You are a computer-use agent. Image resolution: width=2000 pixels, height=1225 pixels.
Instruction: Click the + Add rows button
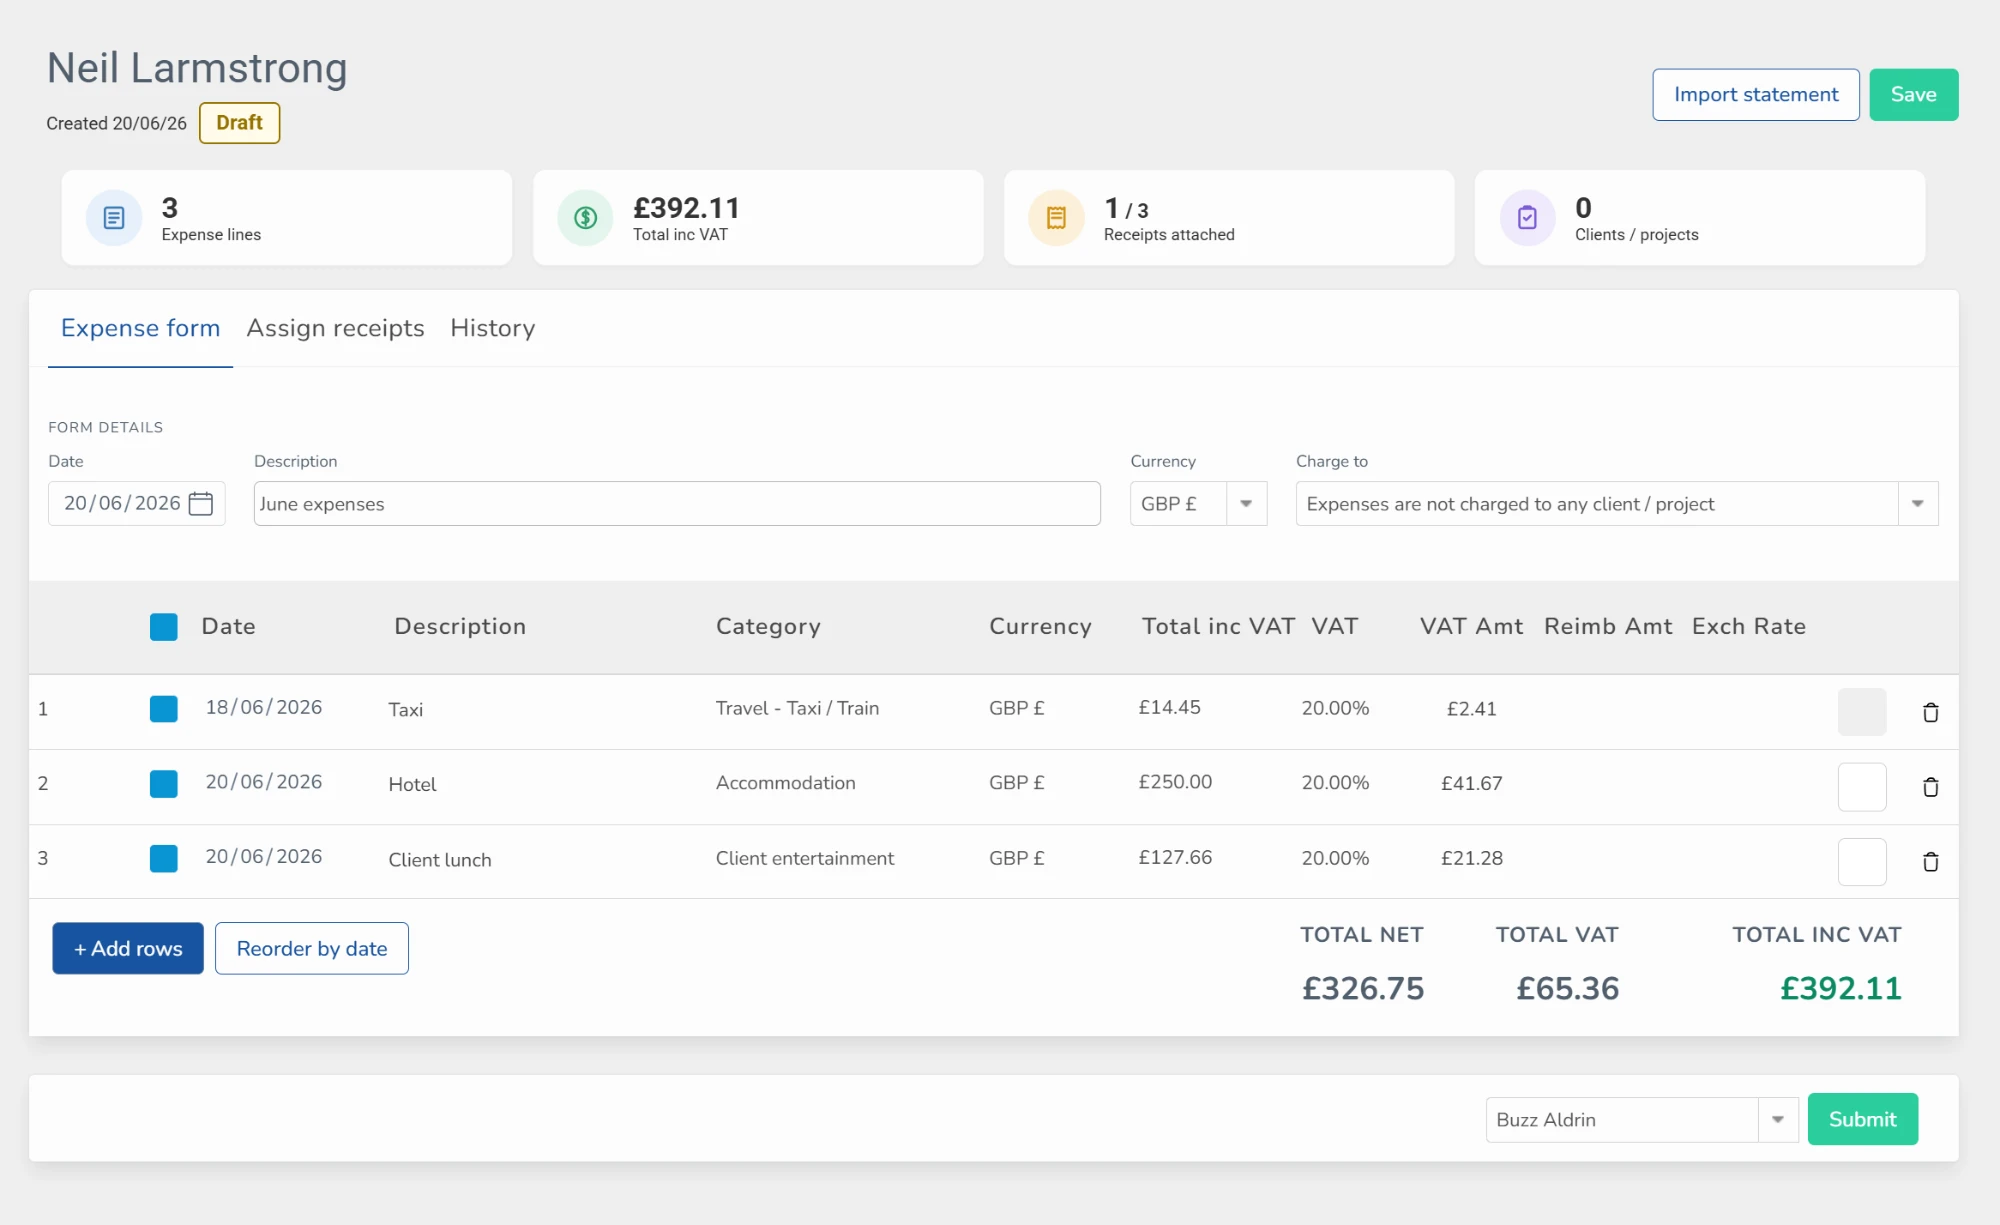coord(128,948)
